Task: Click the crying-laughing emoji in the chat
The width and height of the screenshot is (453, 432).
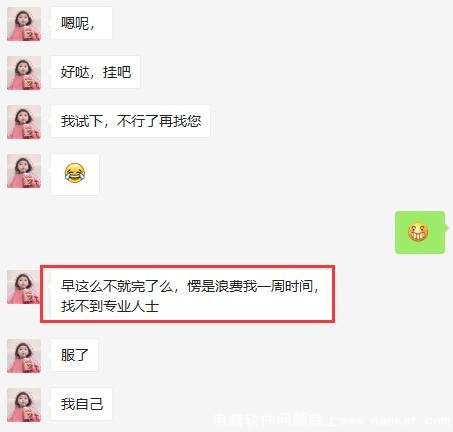Action: [x=75, y=173]
